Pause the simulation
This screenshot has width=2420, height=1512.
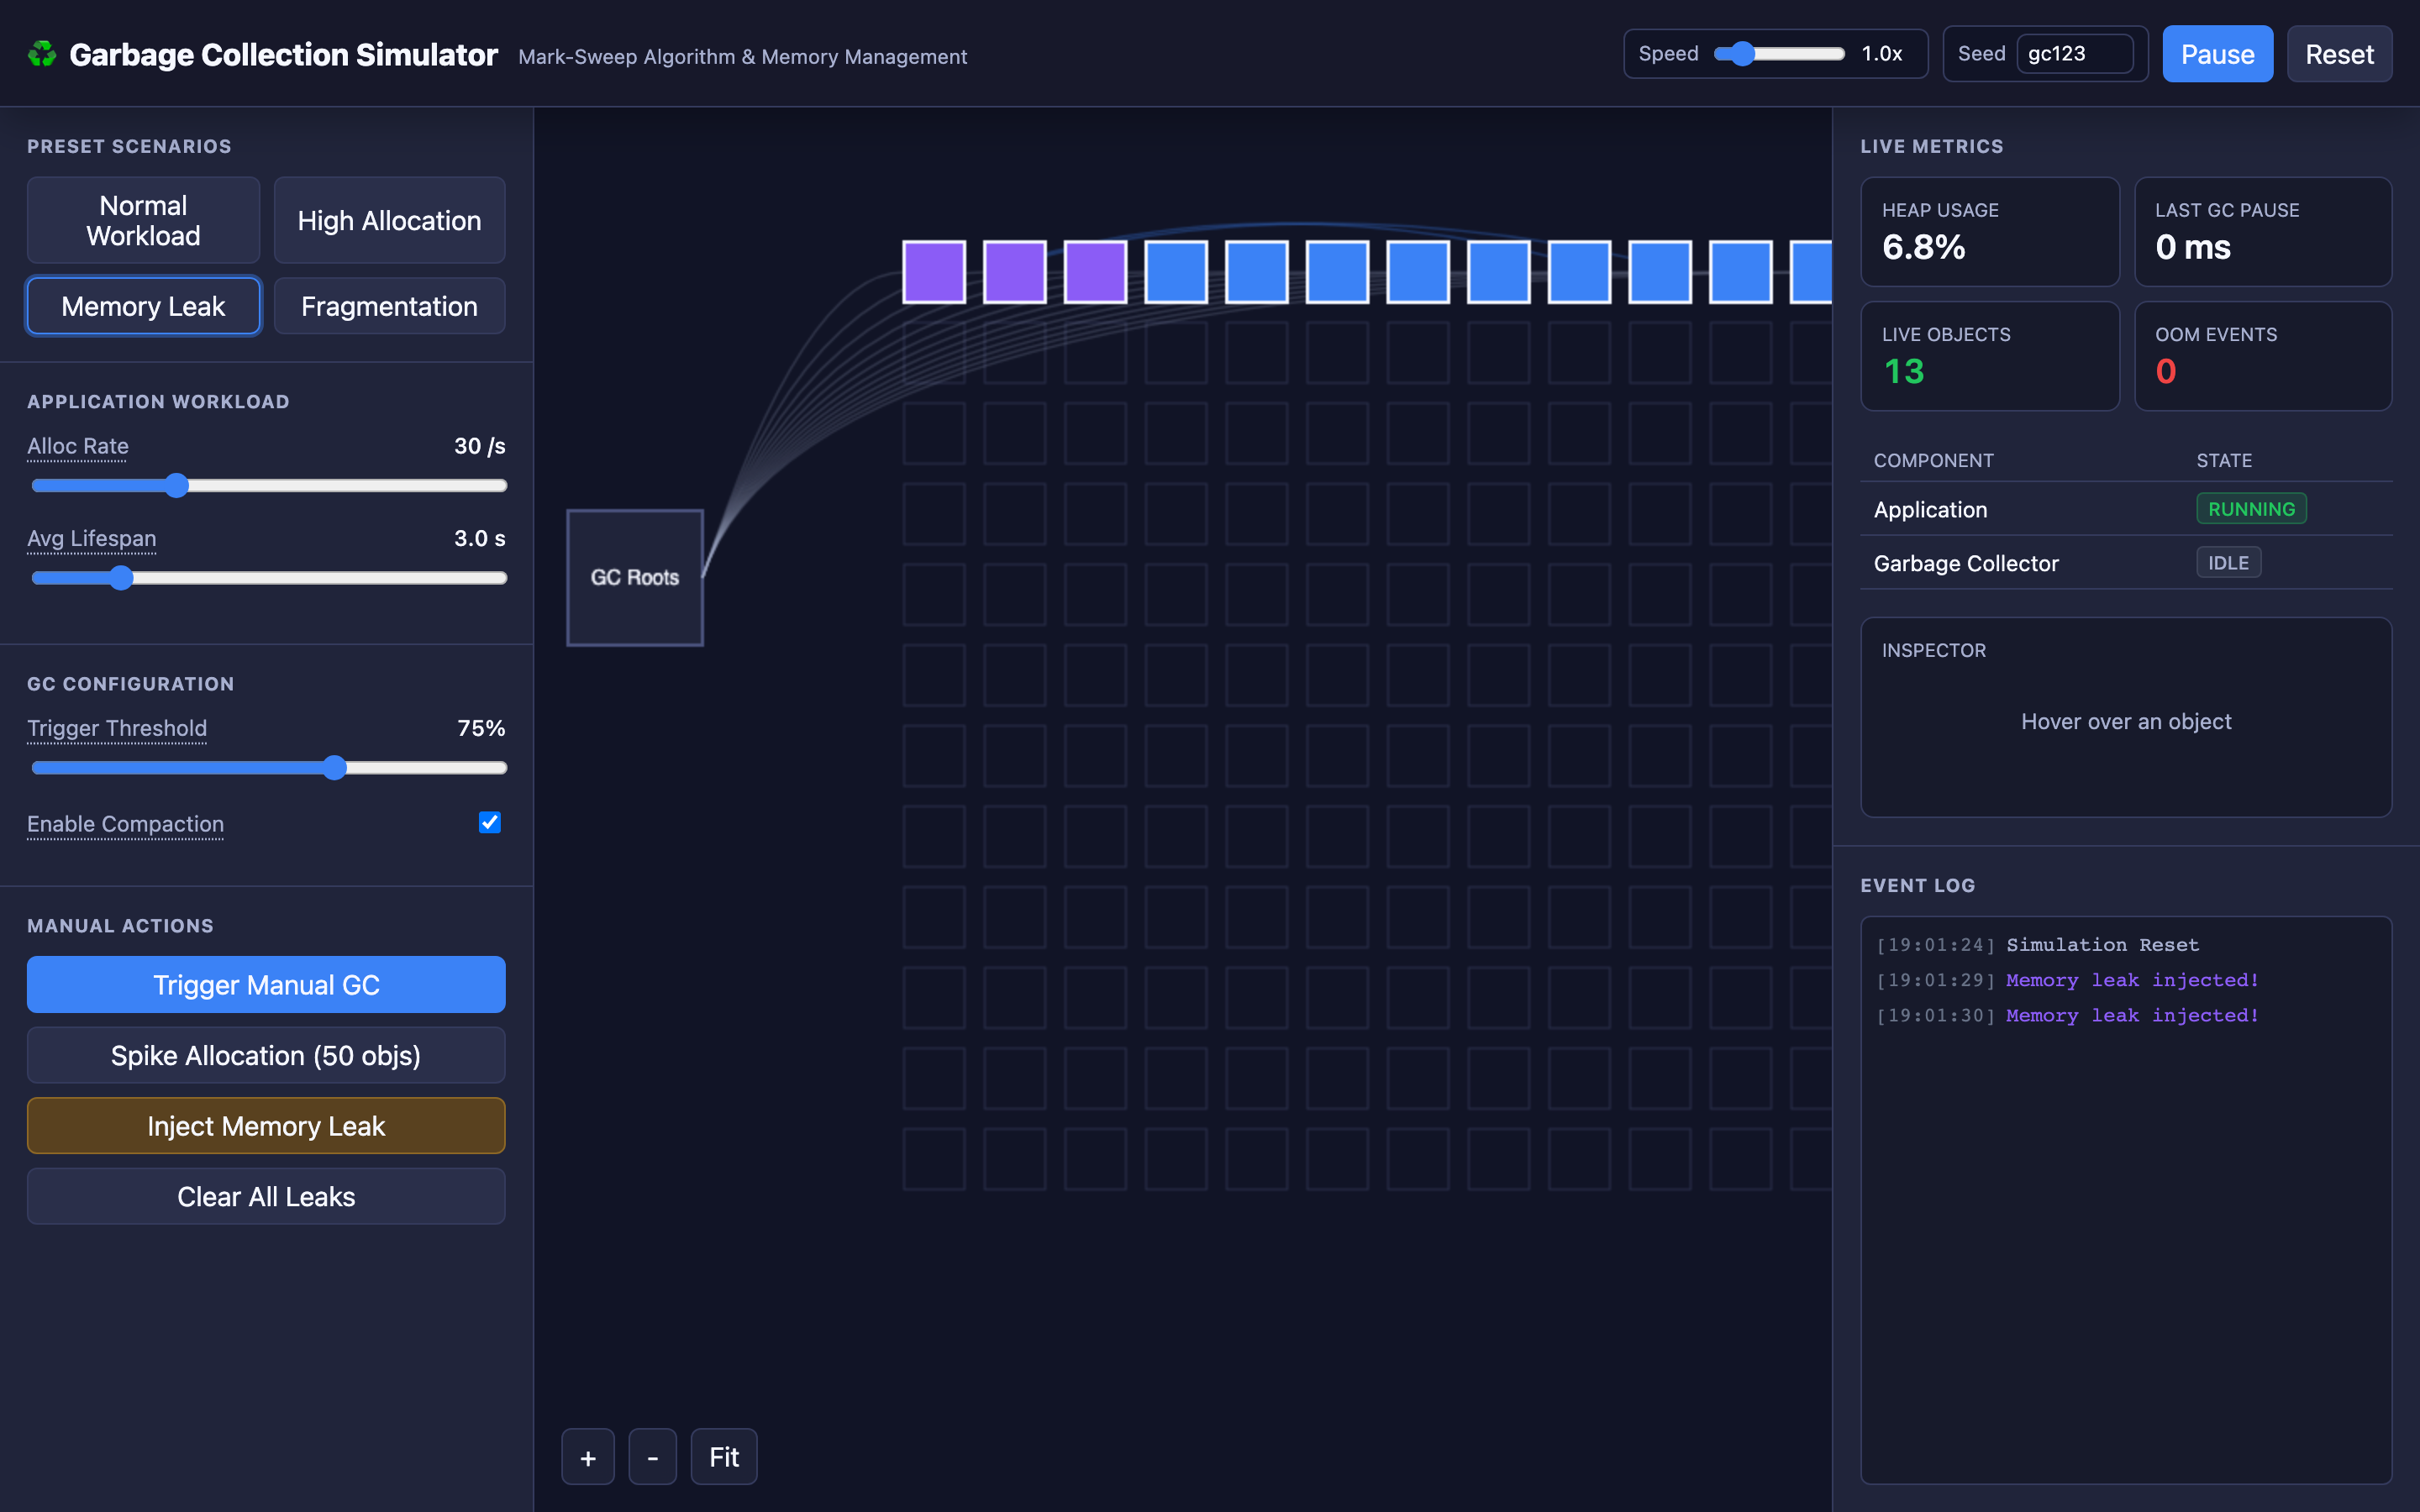2217,54
